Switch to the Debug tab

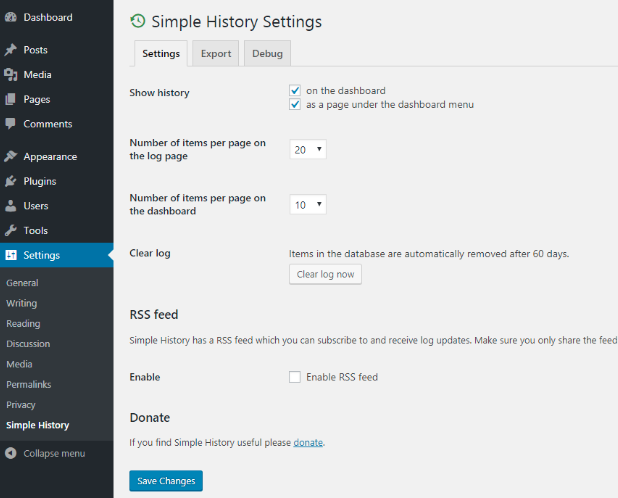tap(267, 54)
